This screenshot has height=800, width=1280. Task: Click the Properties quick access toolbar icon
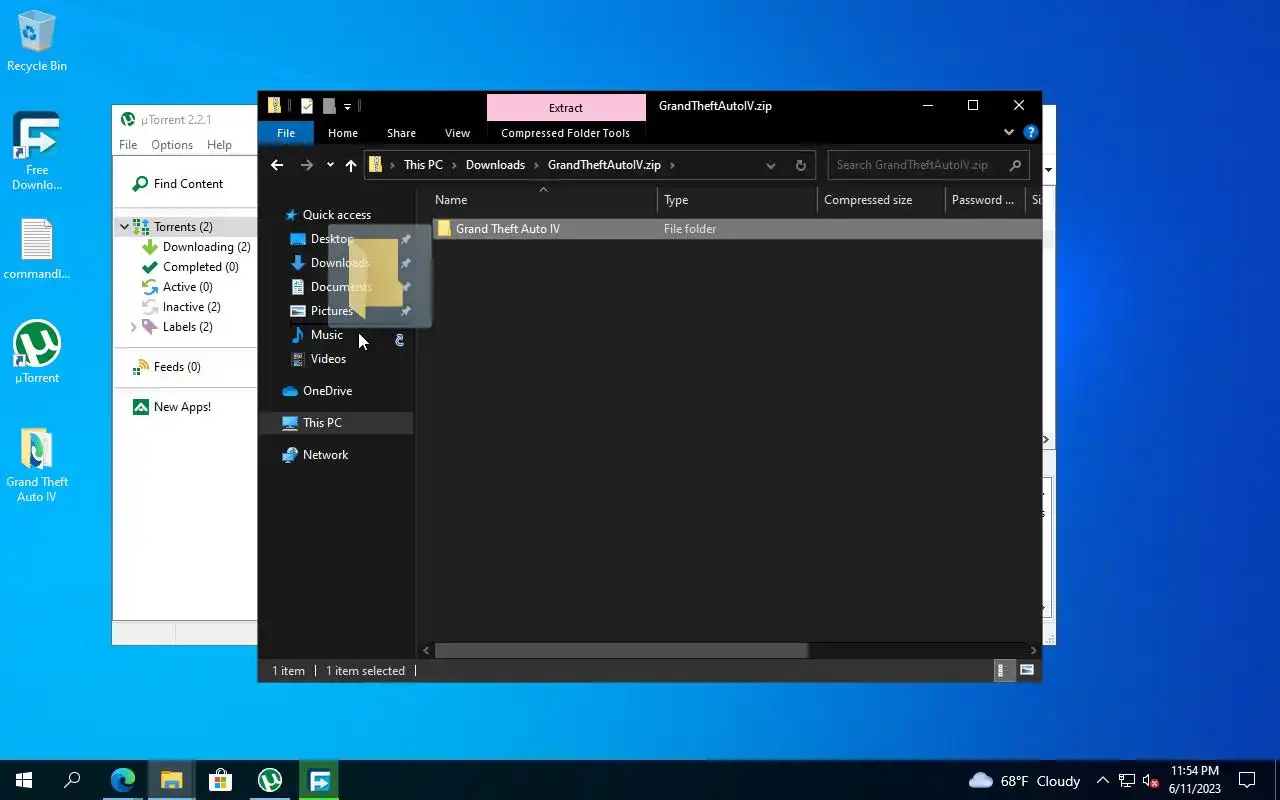click(x=307, y=106)
